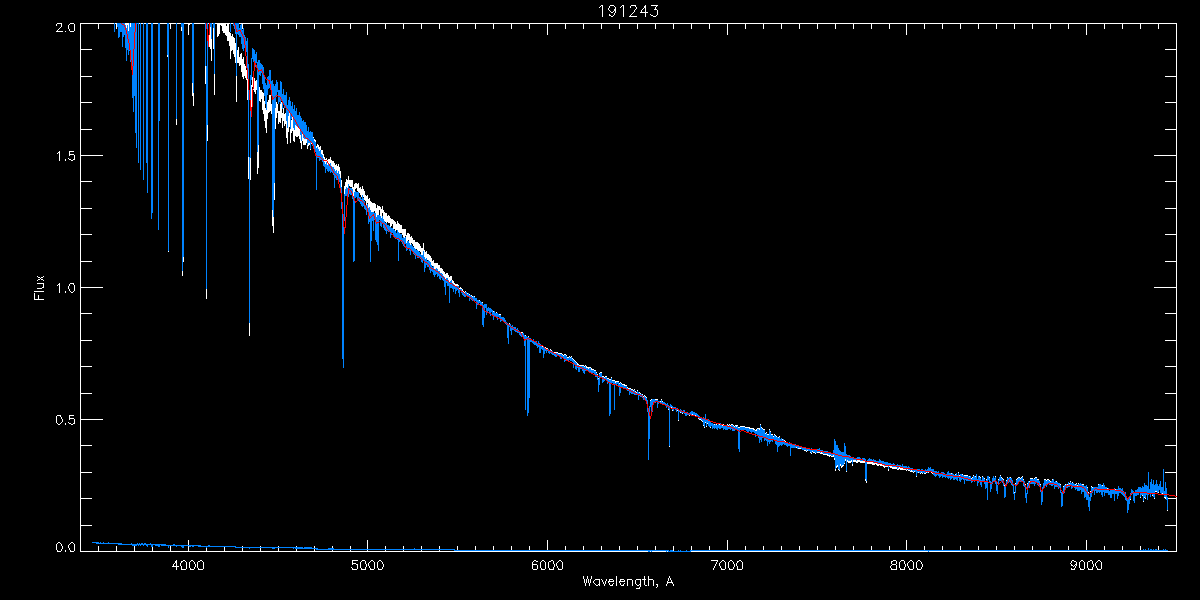Select the Flux axis label

click(x=40, y=288)
